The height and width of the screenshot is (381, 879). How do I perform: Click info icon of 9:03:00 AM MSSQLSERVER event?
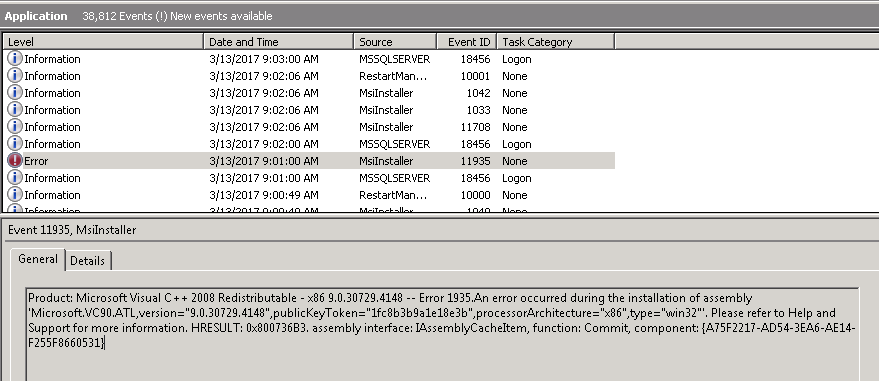(15, 59)
